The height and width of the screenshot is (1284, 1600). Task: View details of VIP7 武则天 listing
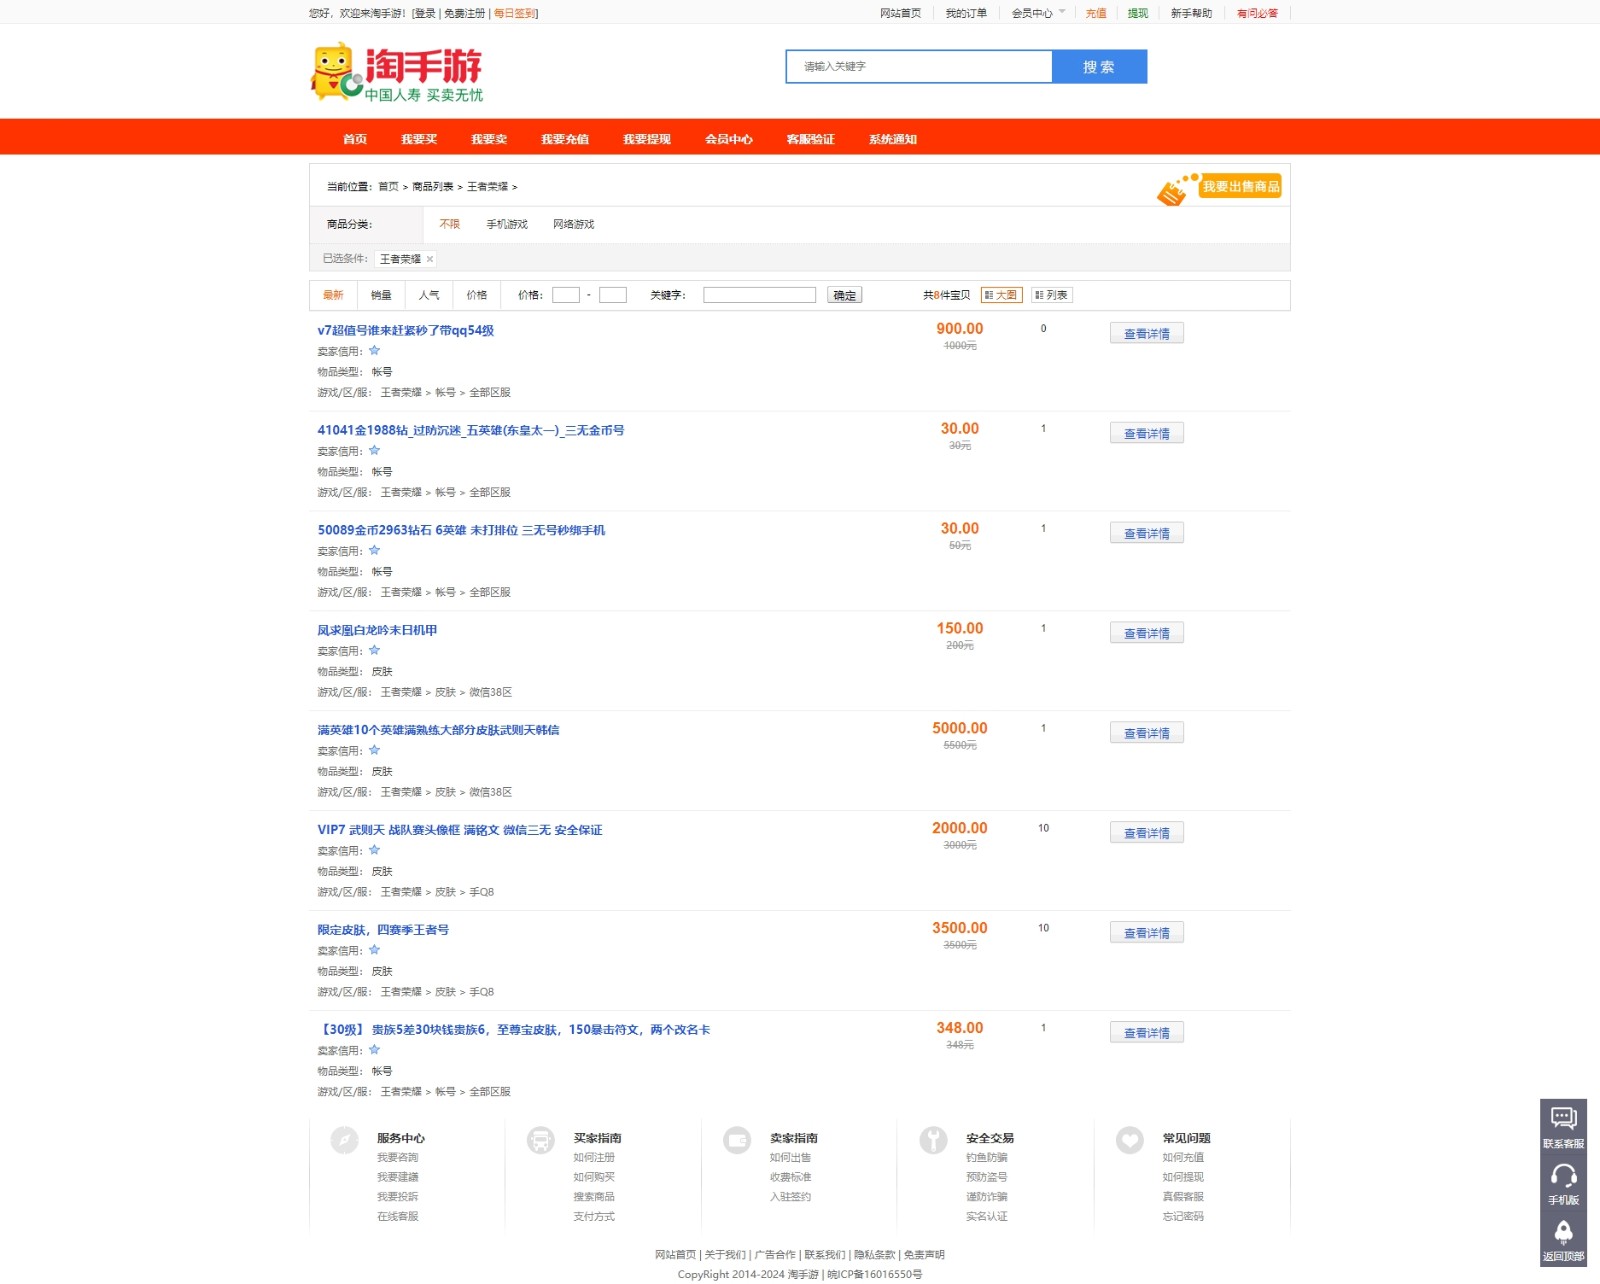[1147, 833]
